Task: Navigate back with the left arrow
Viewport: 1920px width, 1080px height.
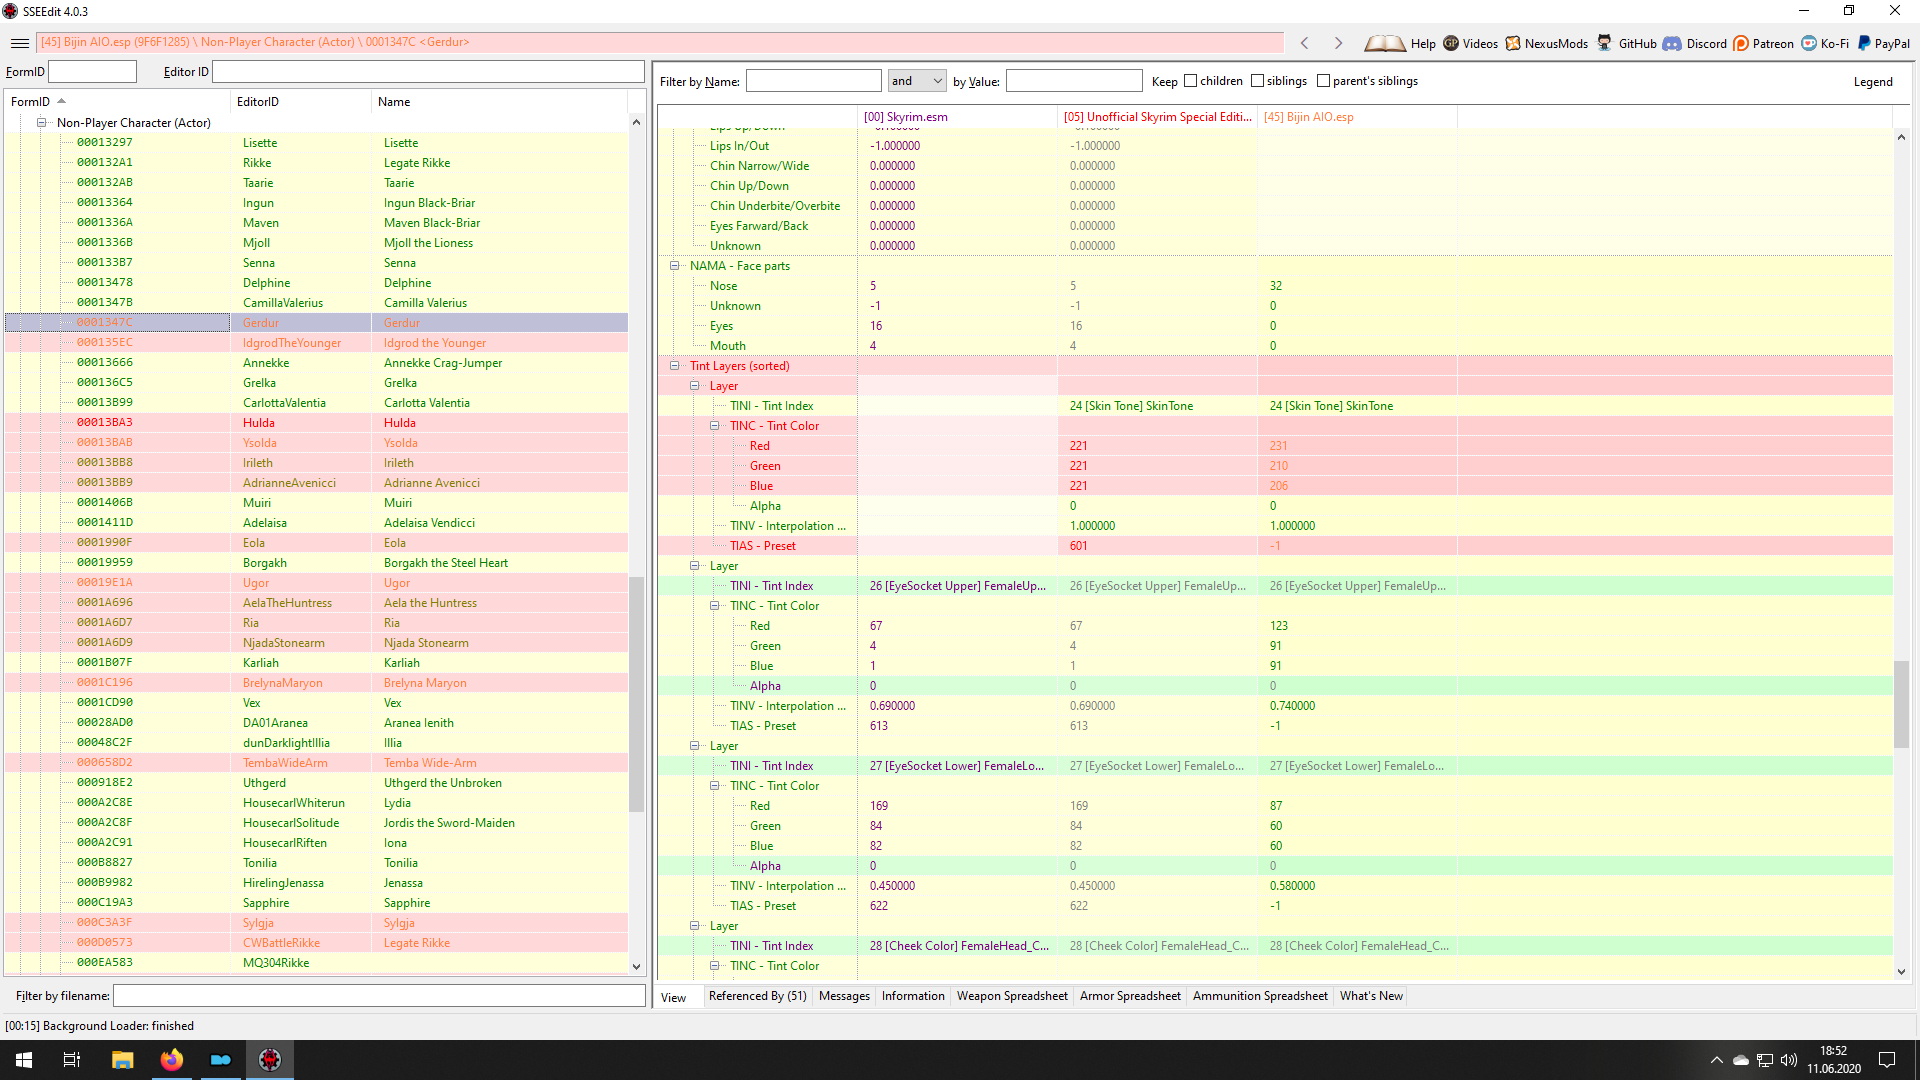Action: (1304, 43)
